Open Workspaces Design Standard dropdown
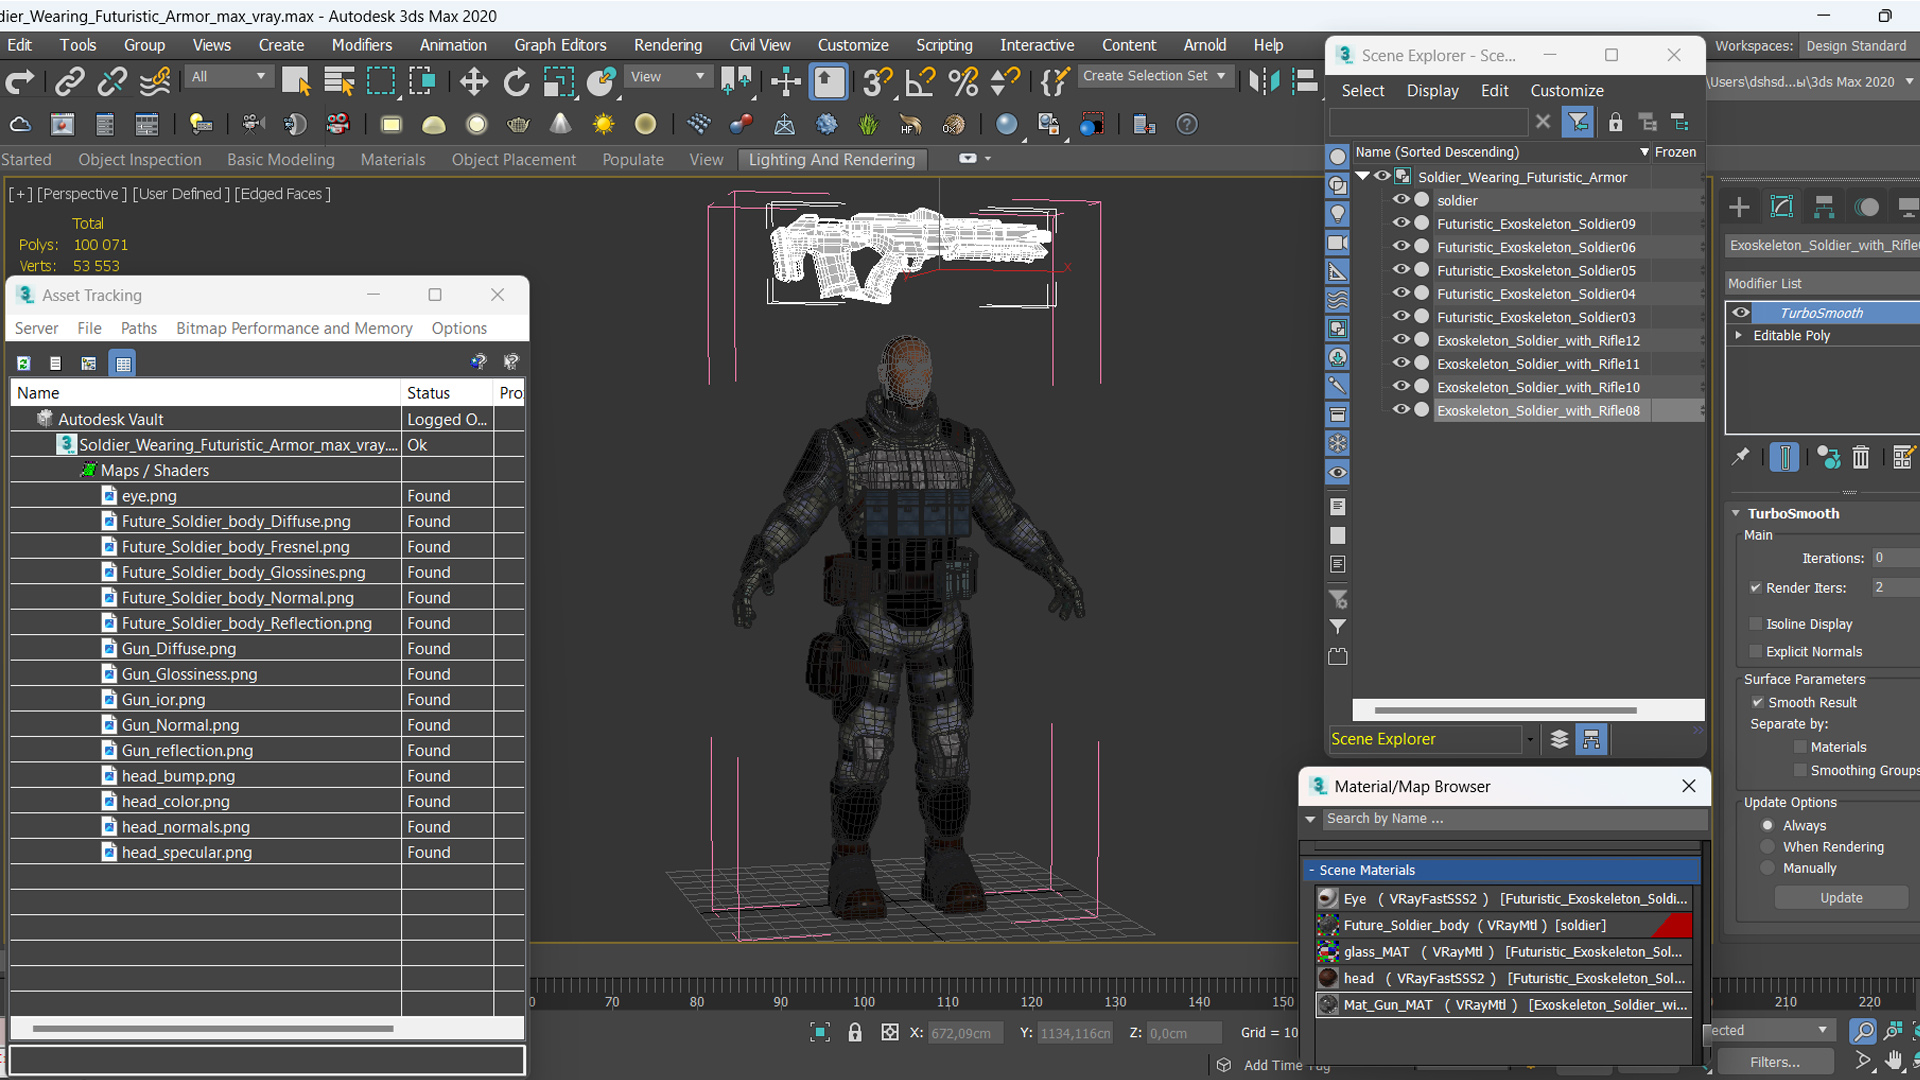This screenshot has width=1920, height=1080. click(x=1858, y=46)
